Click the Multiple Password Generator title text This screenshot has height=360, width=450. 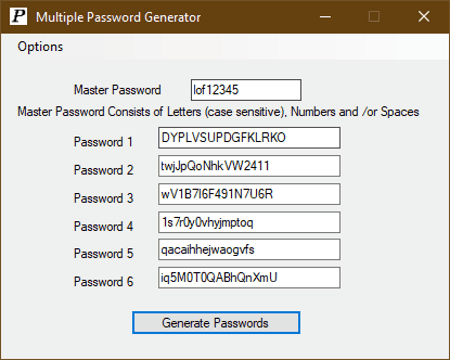[118, 17]
